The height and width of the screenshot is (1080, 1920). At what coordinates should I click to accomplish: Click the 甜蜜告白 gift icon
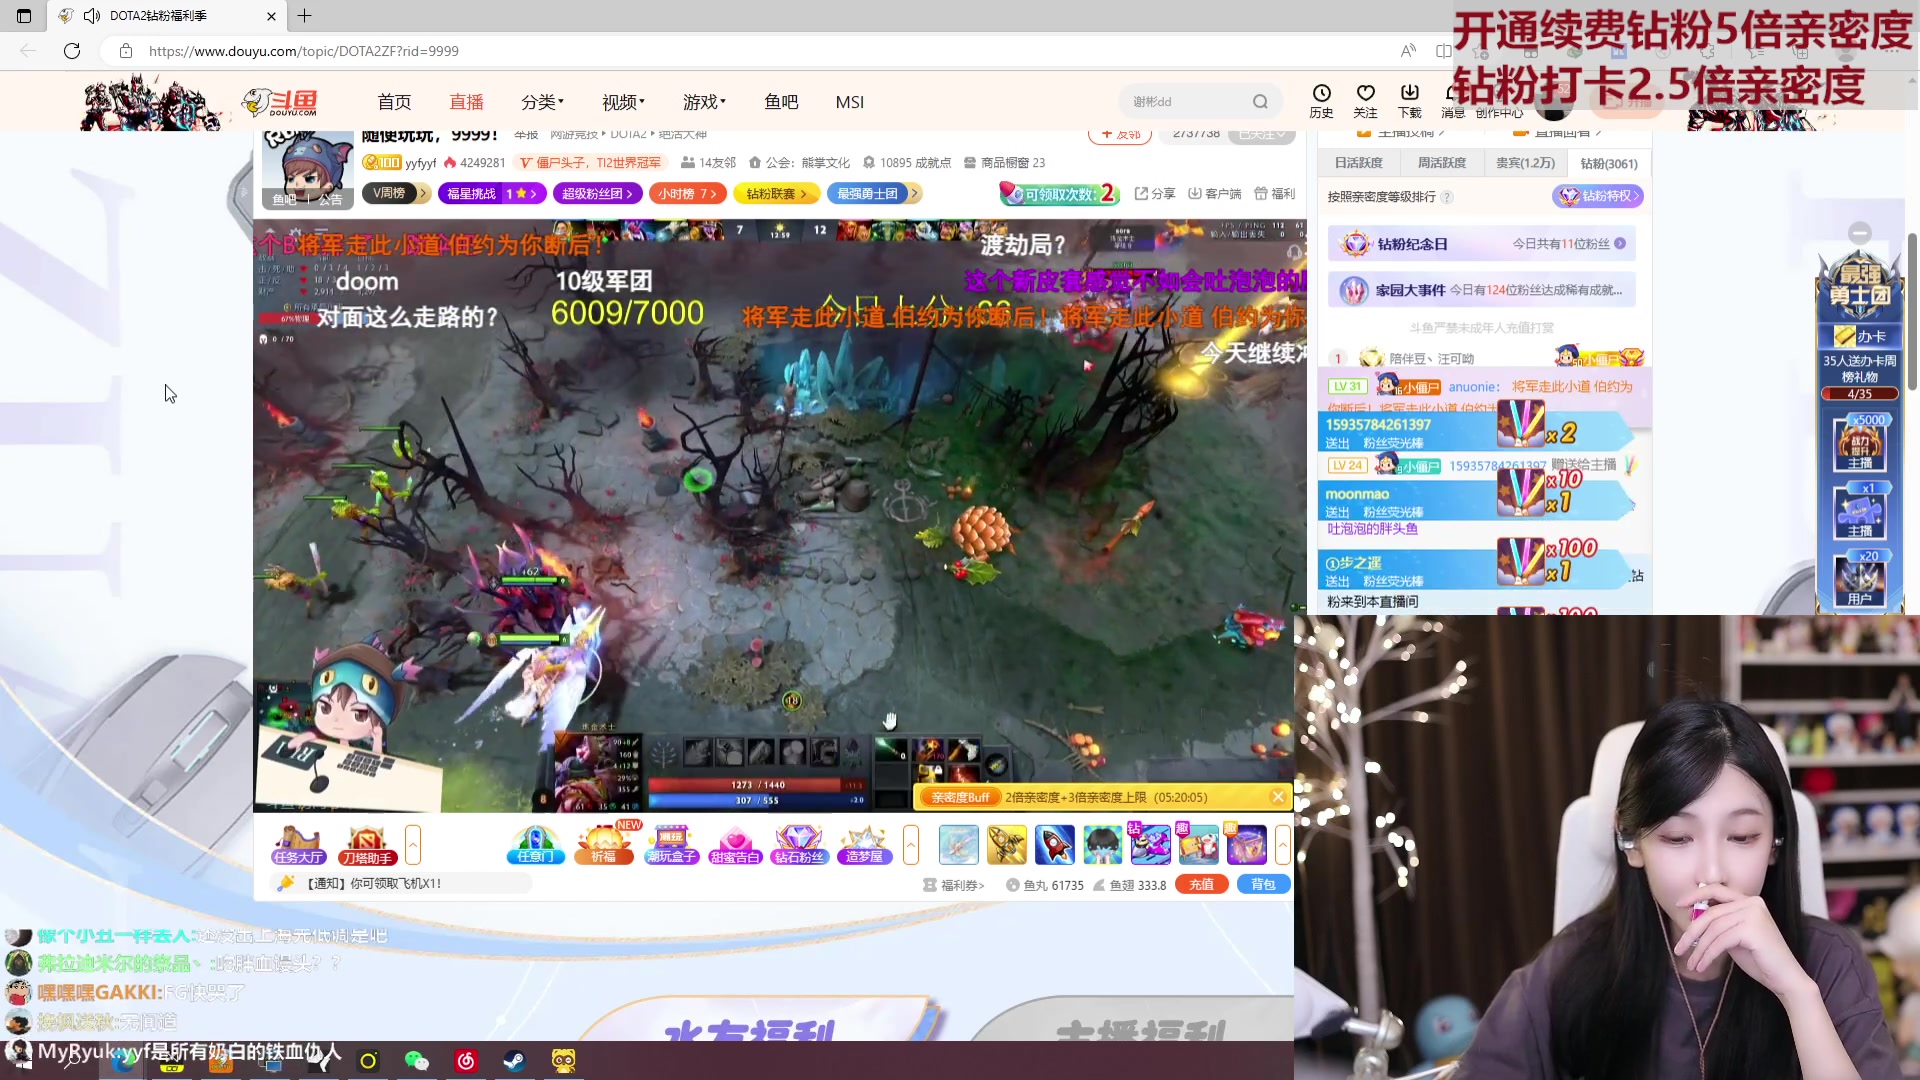pyautogui.click(x=736, y=845)
